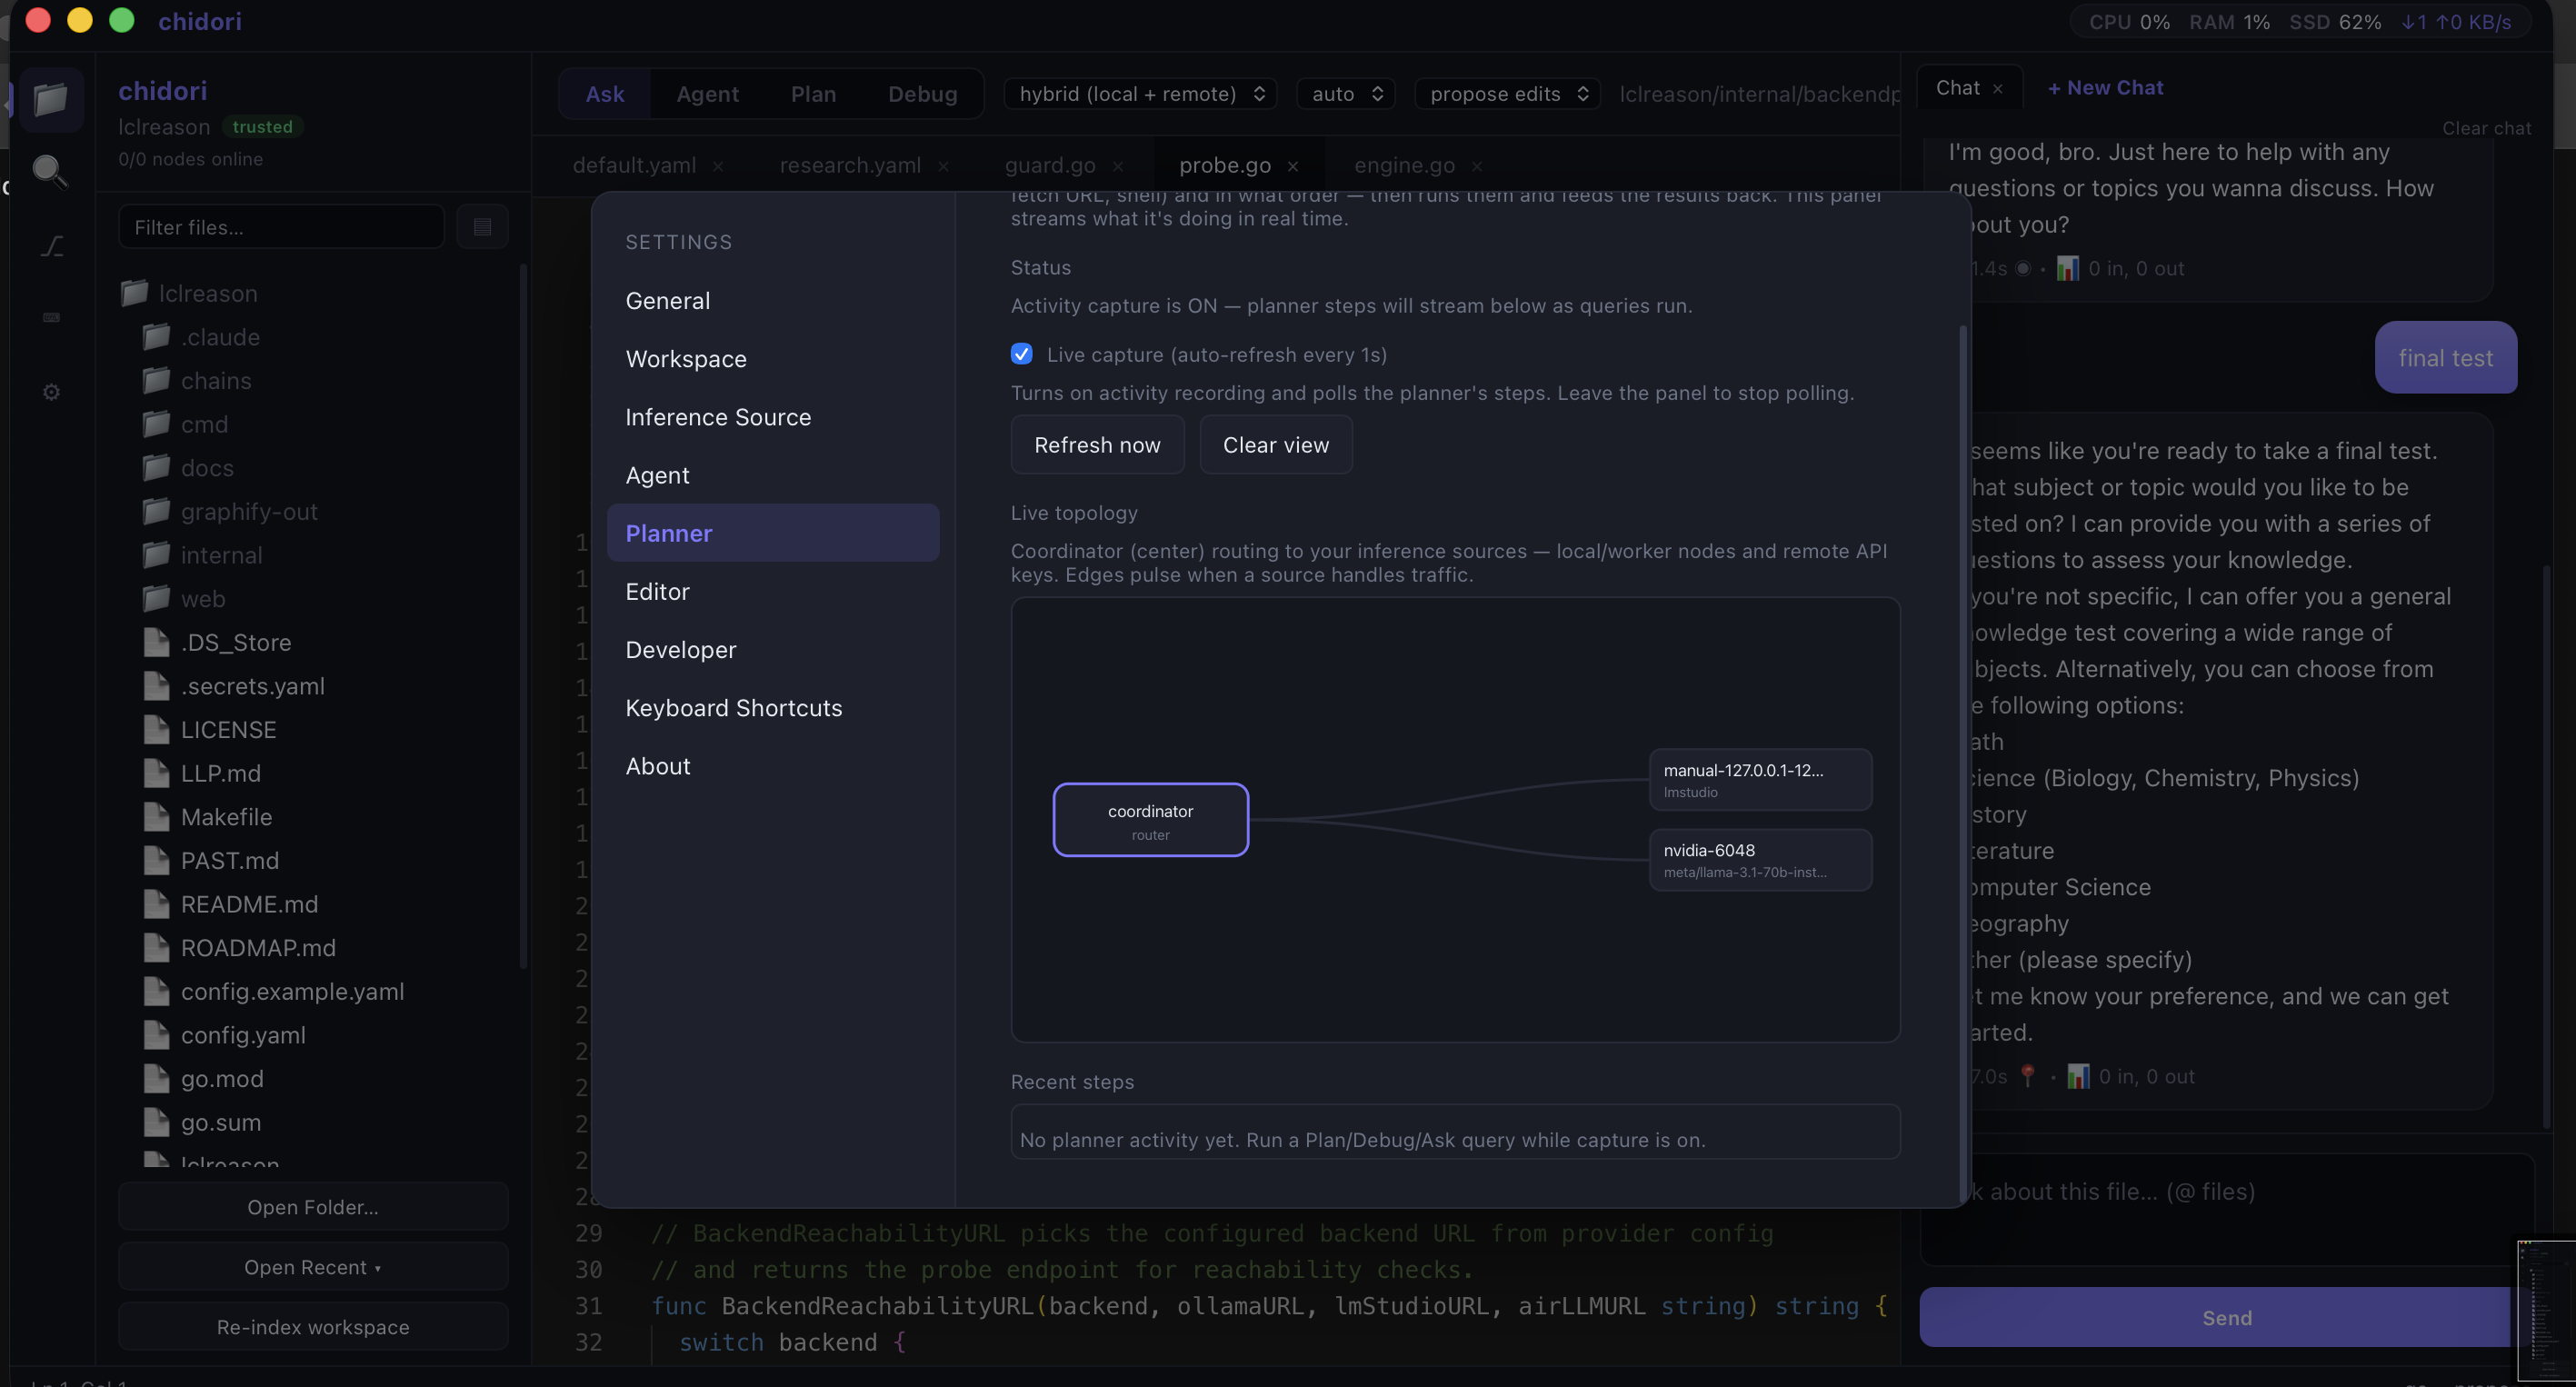Open Editor settings section
This screenshot has width=2576, height=1387.
(x=773, y=591)
